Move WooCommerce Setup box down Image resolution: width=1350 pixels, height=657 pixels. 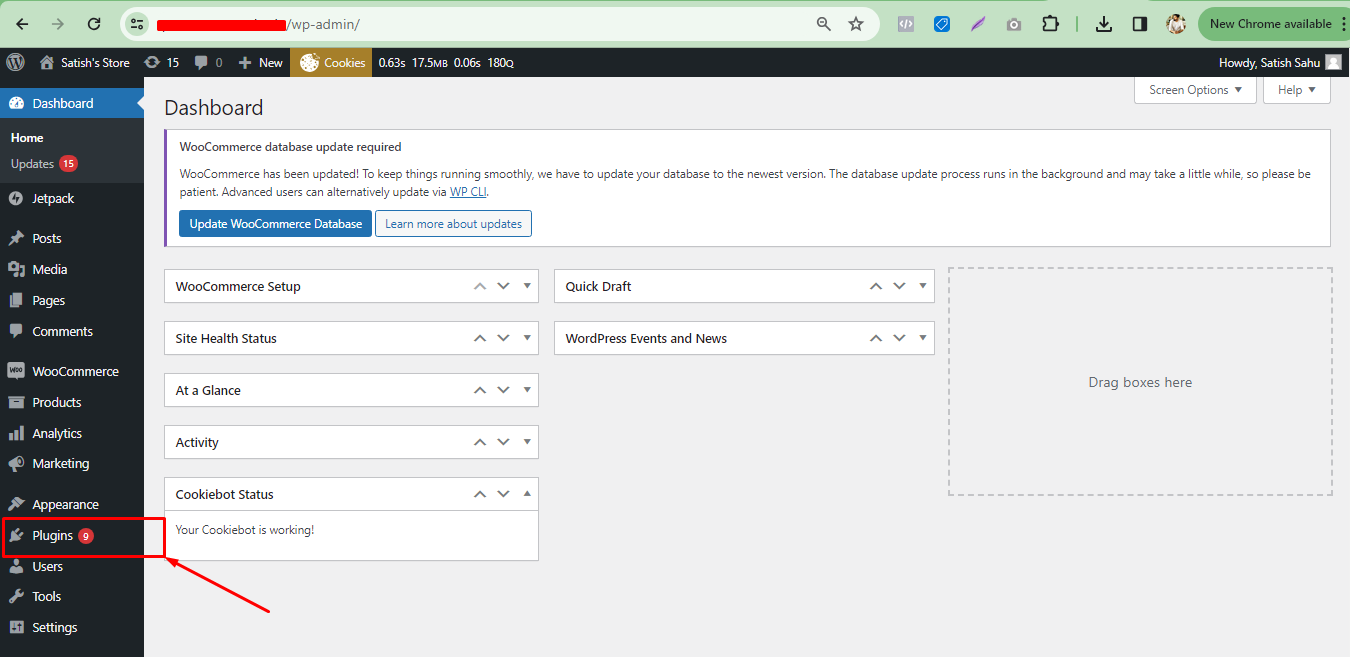pos(503,286)
